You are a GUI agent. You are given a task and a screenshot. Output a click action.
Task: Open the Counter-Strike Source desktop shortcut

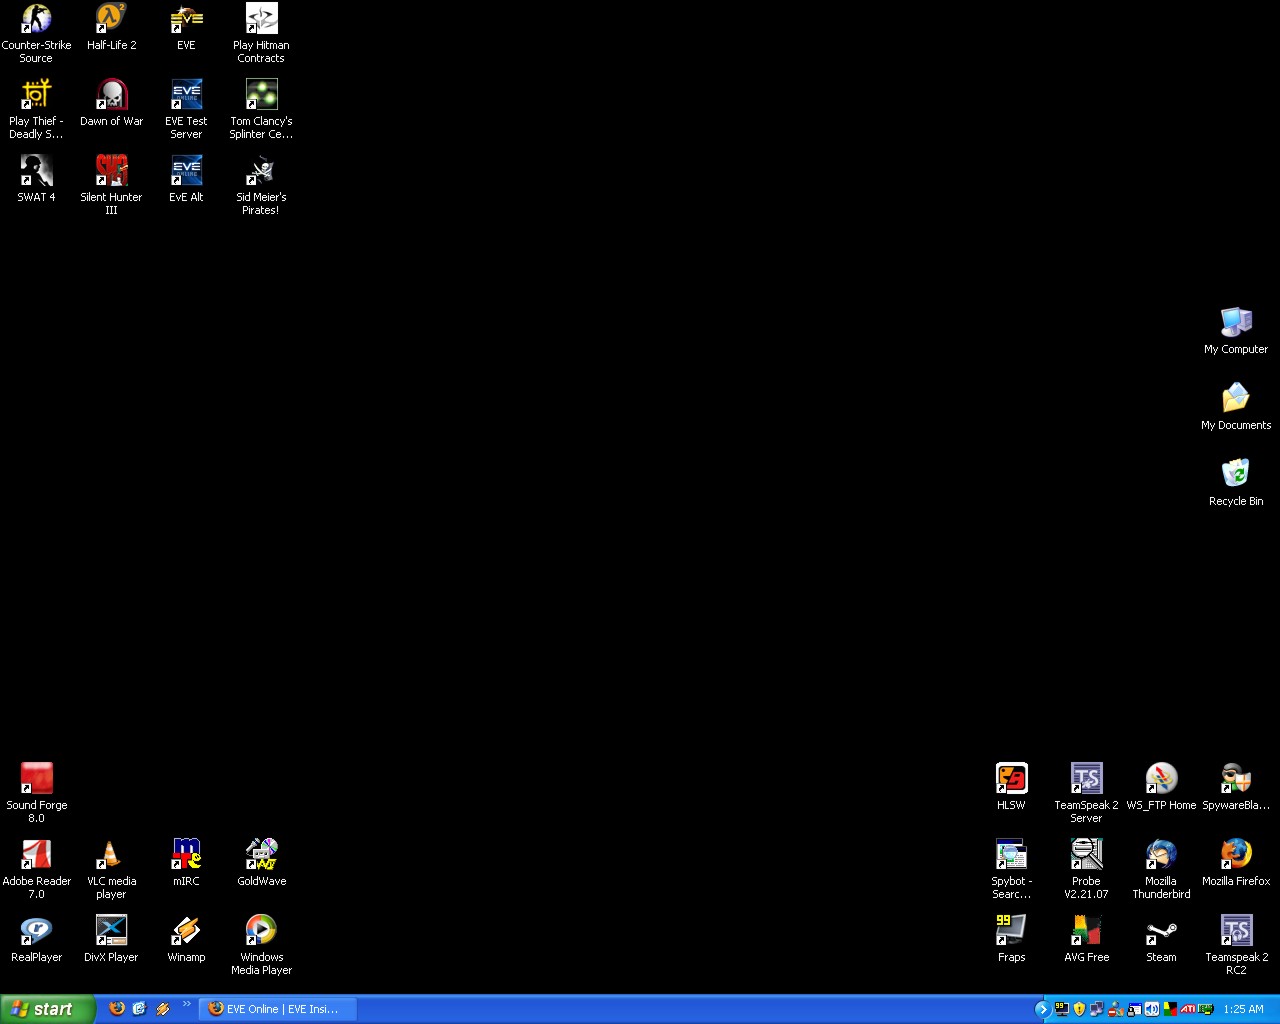[37, 33]
